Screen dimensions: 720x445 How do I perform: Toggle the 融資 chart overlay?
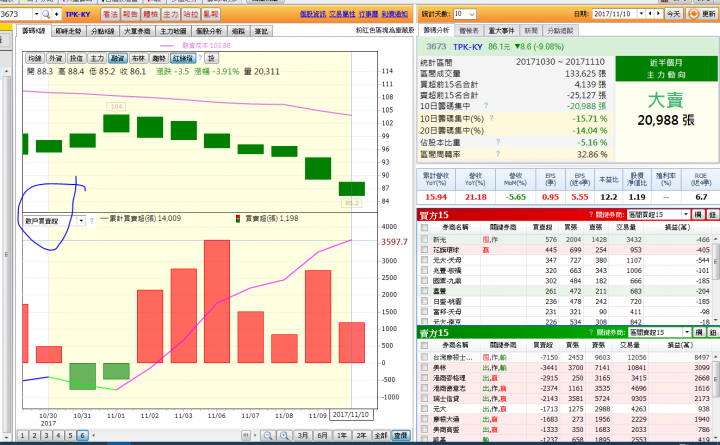click(x=118, y=58)
